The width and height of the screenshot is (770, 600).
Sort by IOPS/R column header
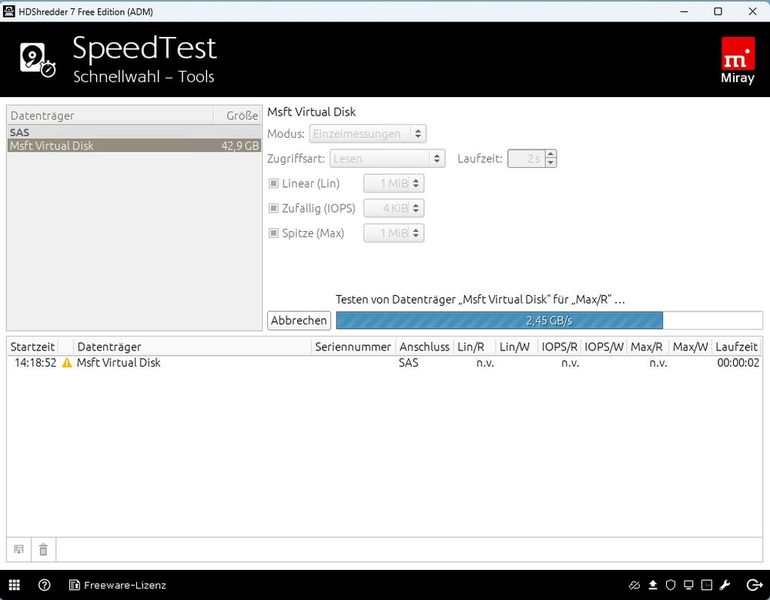click(559, 347)
